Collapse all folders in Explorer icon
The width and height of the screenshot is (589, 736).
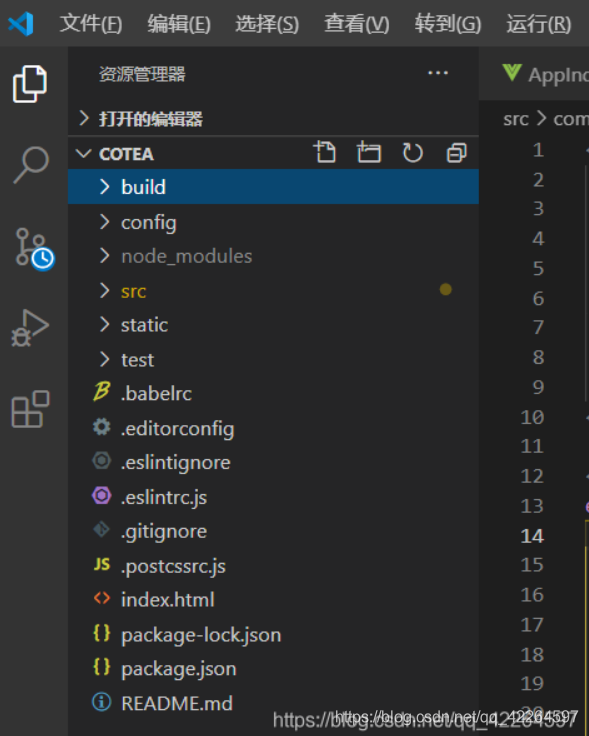456,153
